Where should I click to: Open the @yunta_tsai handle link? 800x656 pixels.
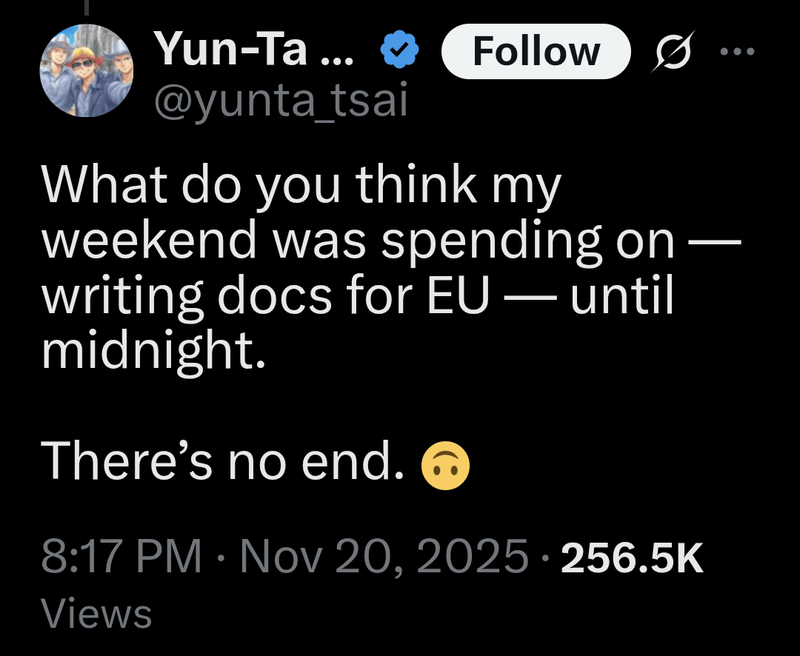tap(280, 101)
